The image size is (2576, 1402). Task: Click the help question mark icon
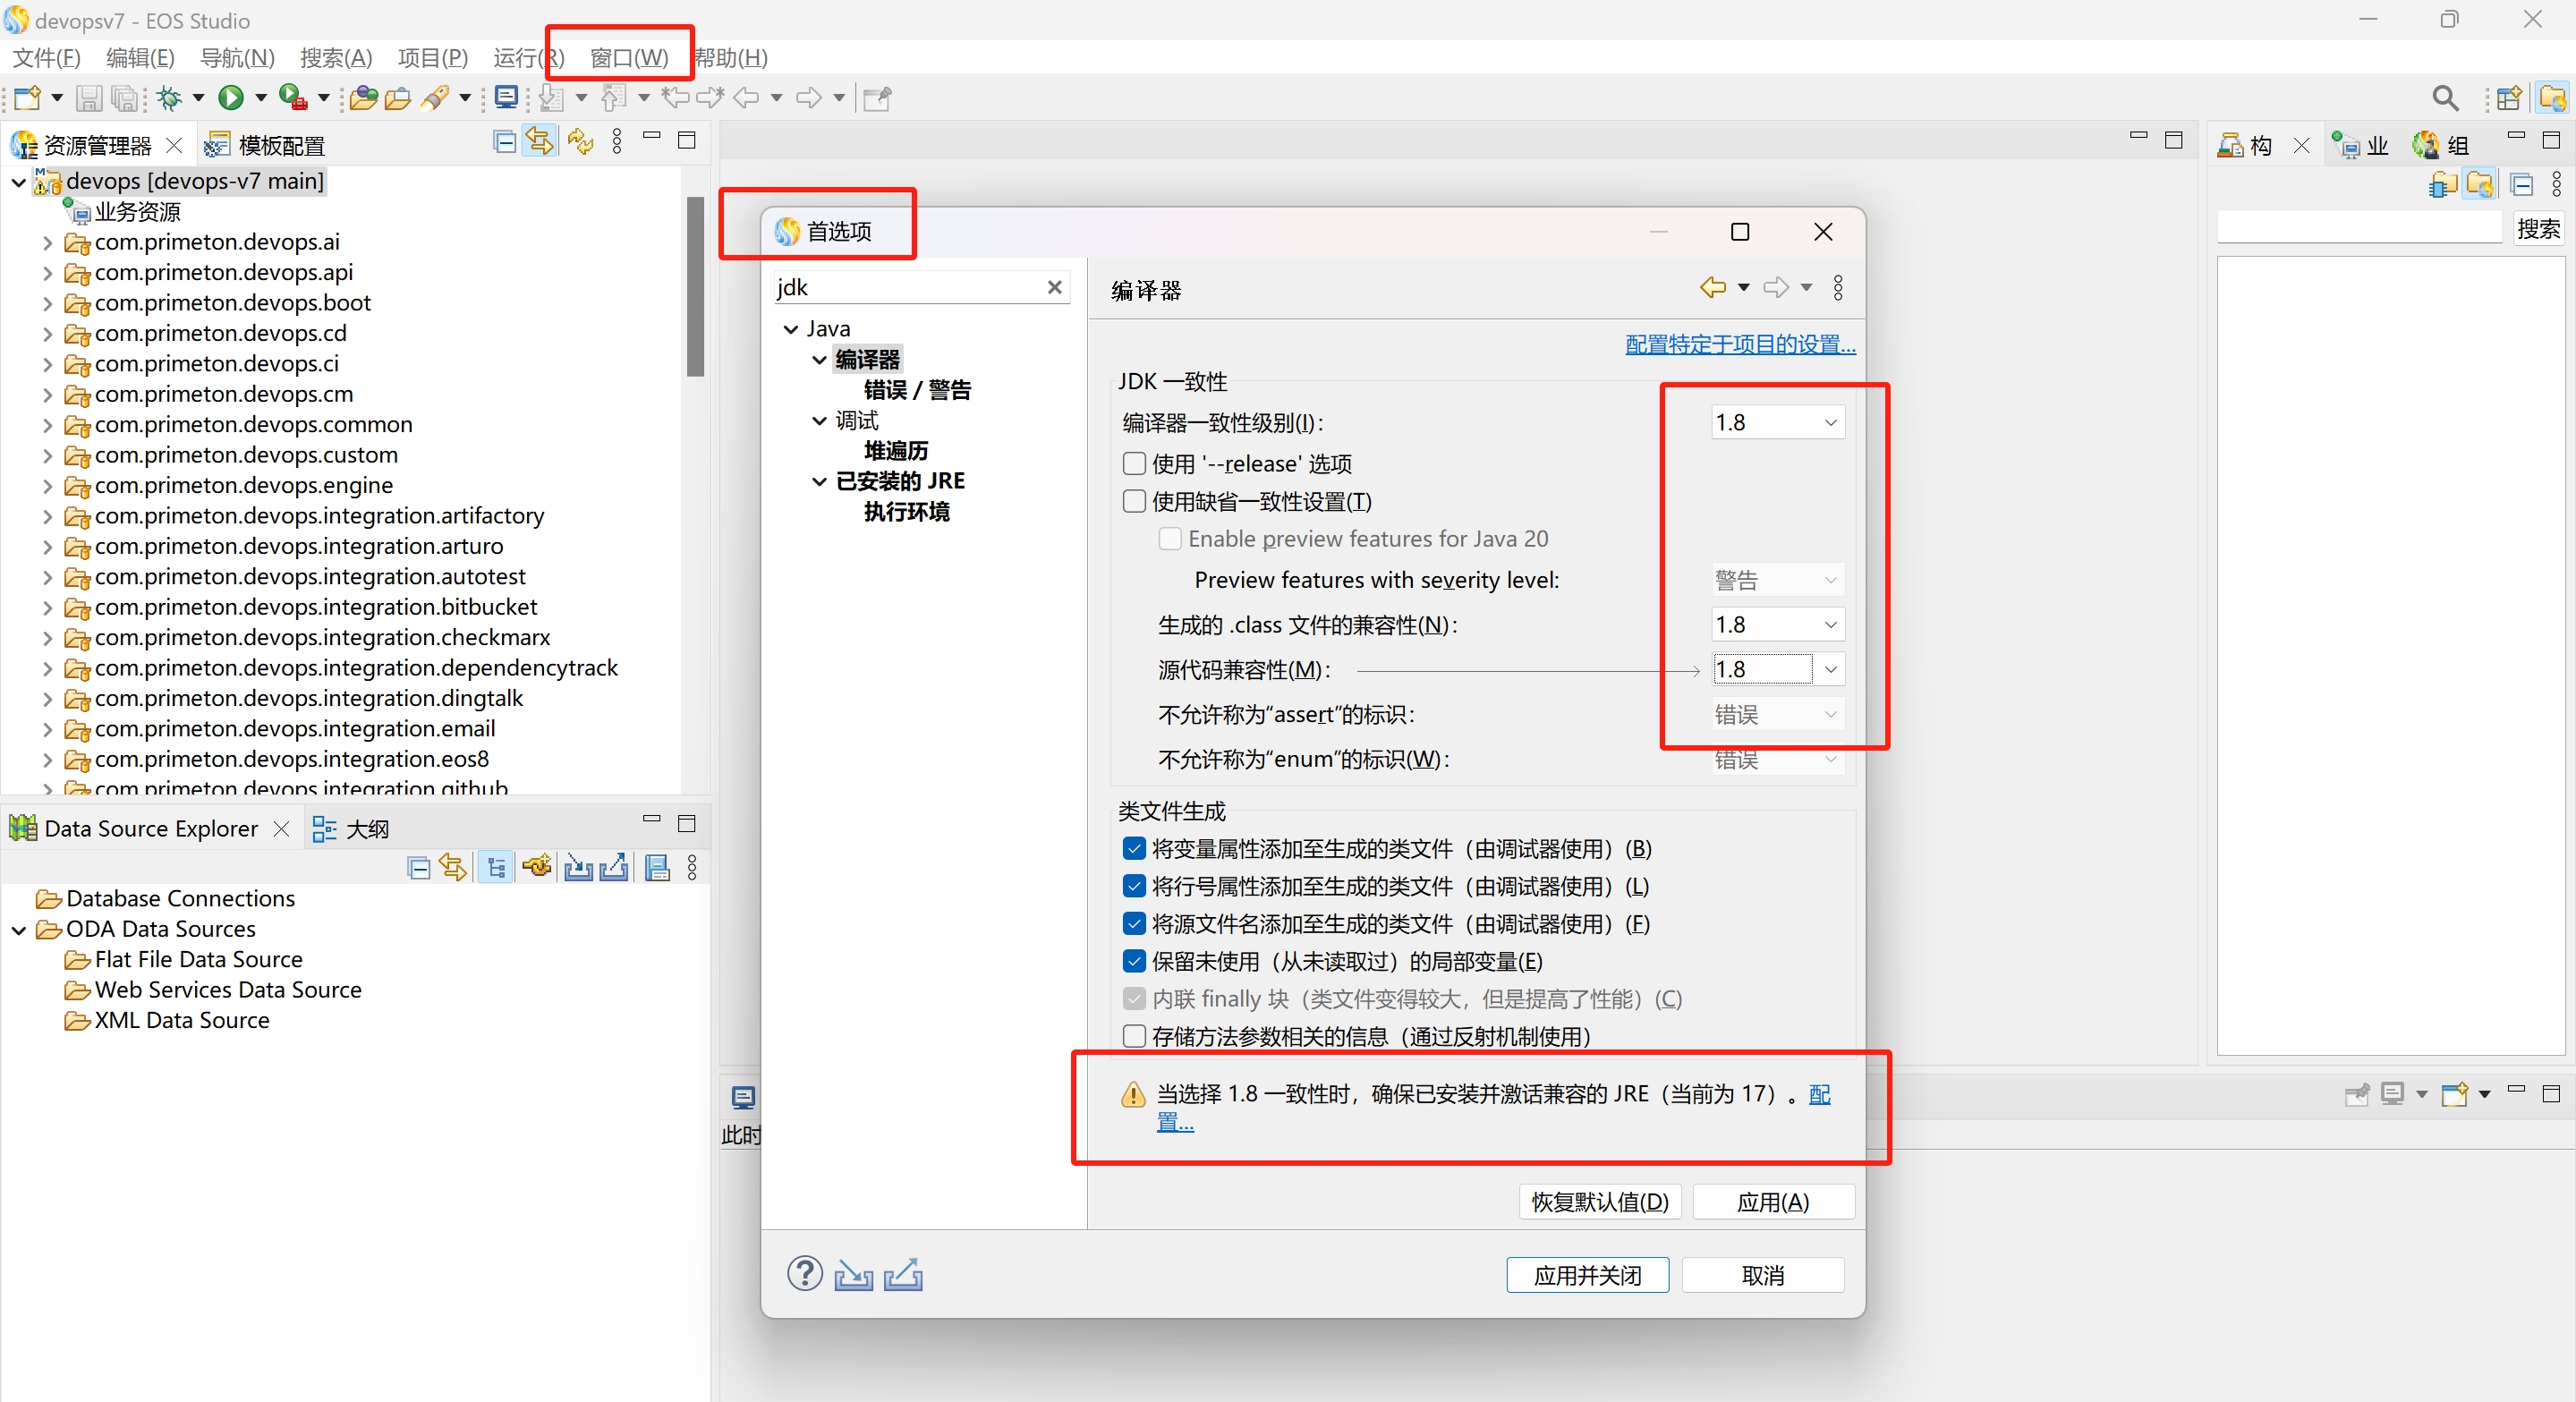coord(804,1273)
